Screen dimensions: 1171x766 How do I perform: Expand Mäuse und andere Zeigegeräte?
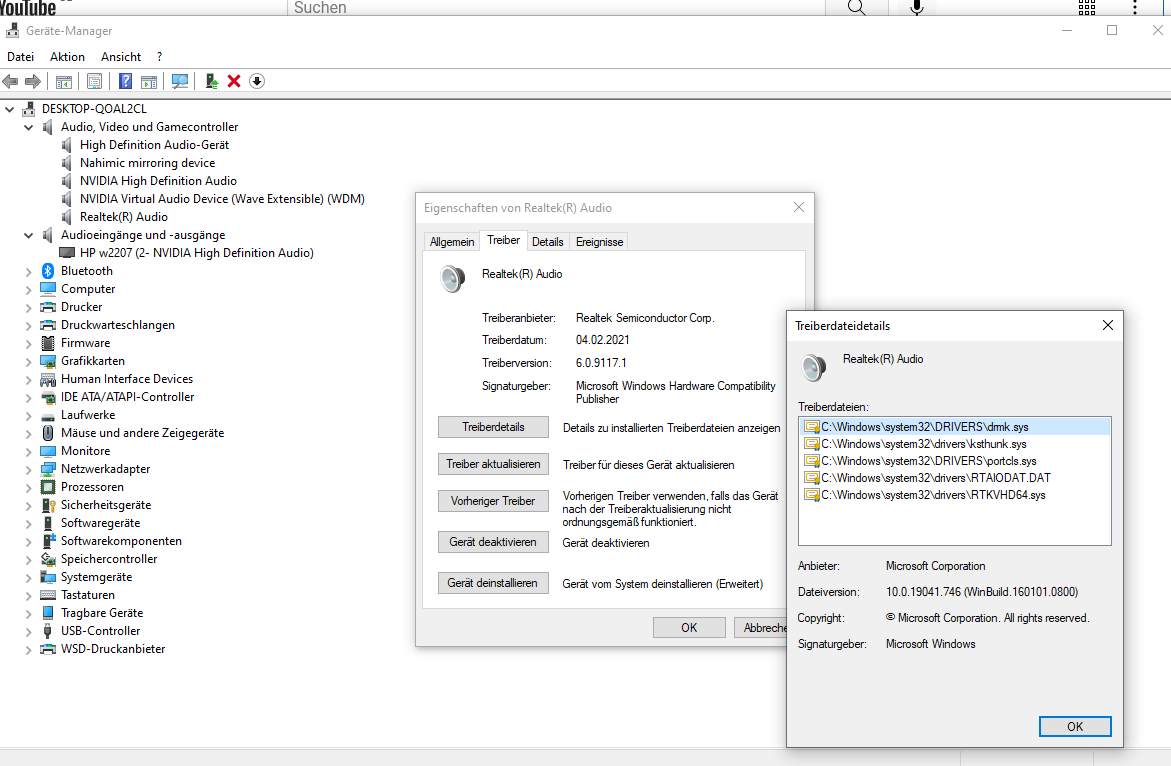[28, 434]
